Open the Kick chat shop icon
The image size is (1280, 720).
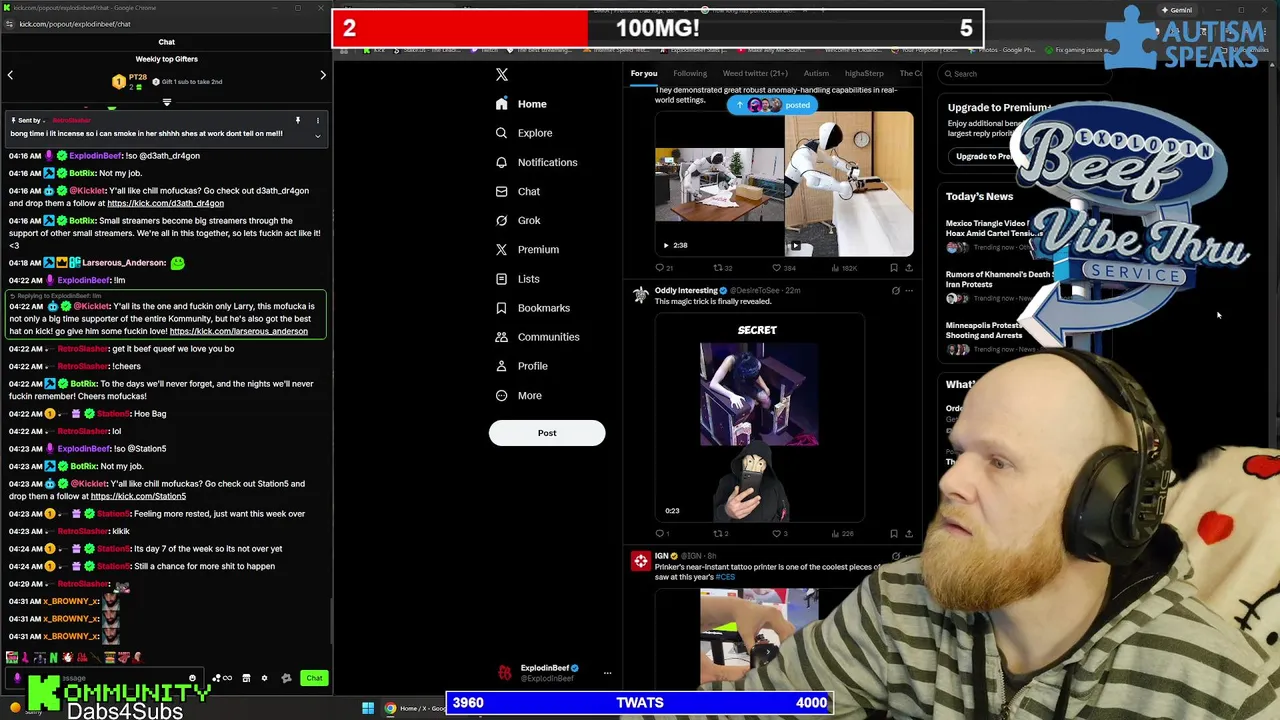click(246, 678)
